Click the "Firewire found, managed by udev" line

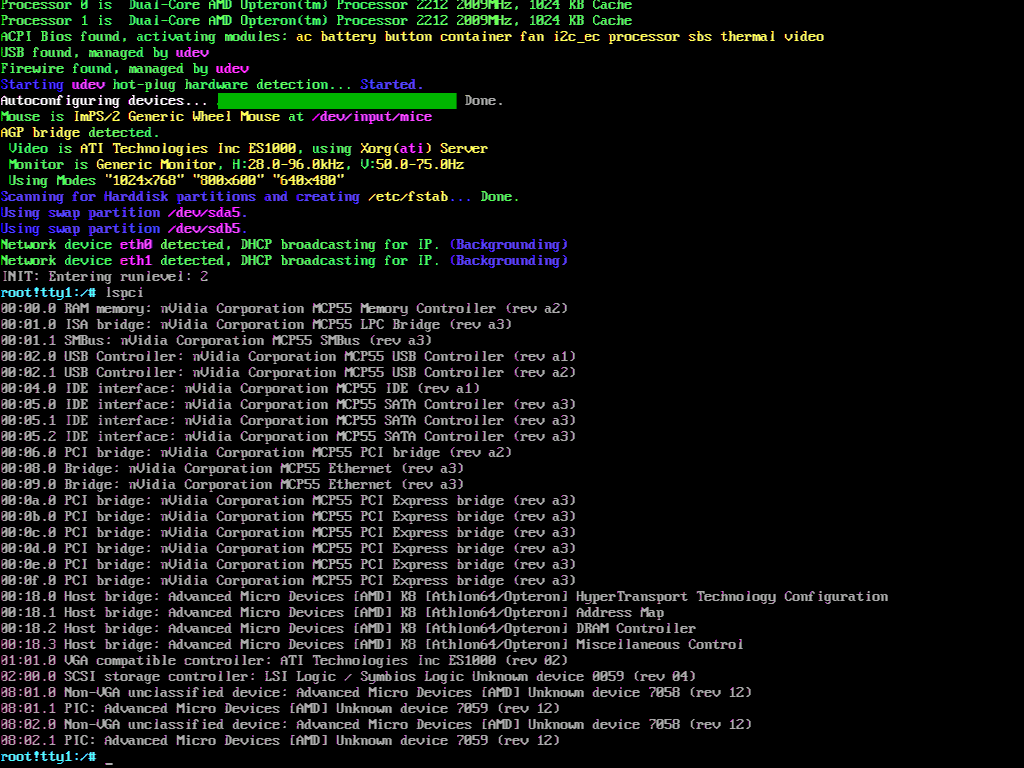click(125, 69)
